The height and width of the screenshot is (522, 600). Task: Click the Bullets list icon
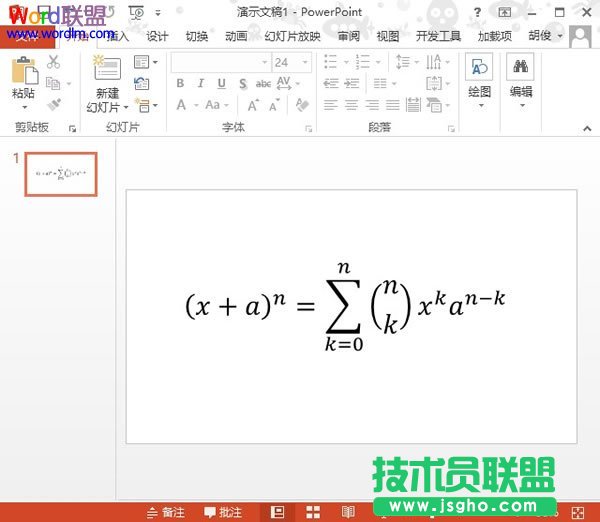tap(331, 62)
